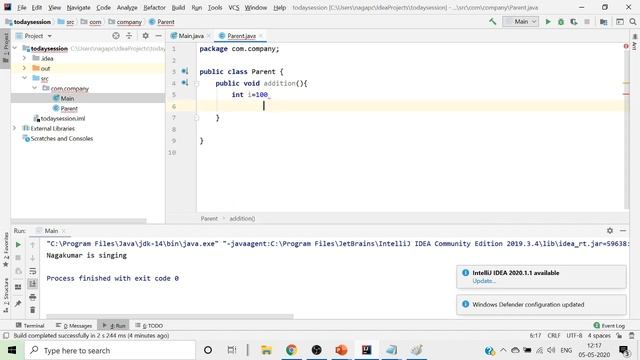Open the Messages tool window
The height and width of the screenshot is (360, 640).
click(74, 325)
